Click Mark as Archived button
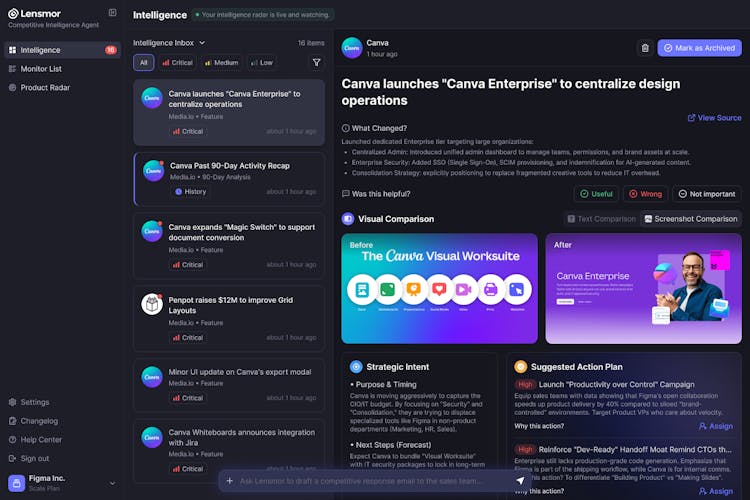 click(700, 48)
